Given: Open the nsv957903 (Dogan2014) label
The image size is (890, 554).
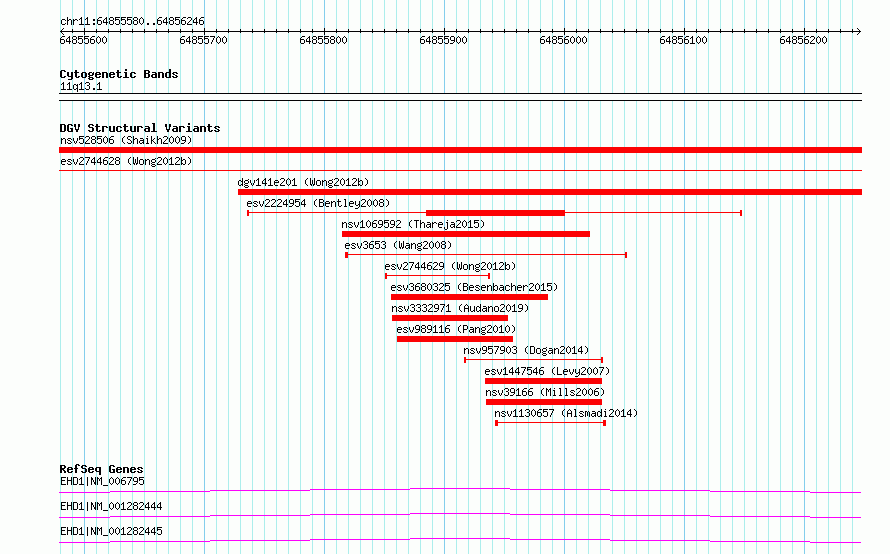Looking at the screenshot, I should (526, 350).
